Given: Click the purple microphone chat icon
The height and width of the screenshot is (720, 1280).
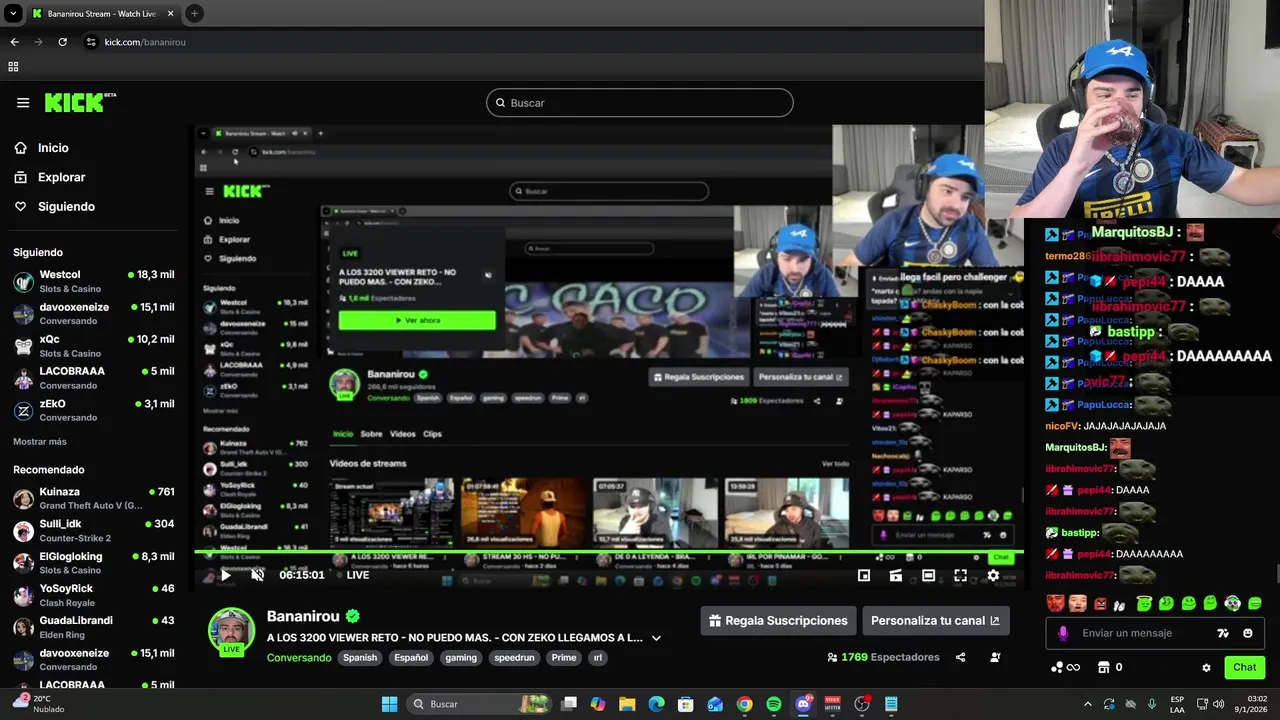Looking at the screenshot, I should pyautogui.click(x=1063, y=633).
